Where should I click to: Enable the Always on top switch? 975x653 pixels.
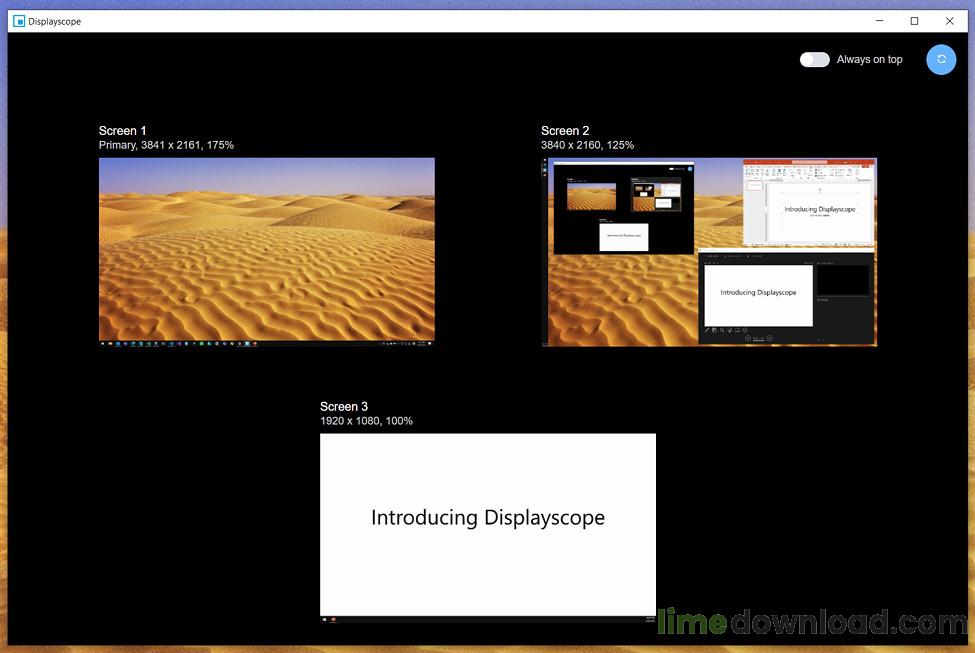coord(815,60)
